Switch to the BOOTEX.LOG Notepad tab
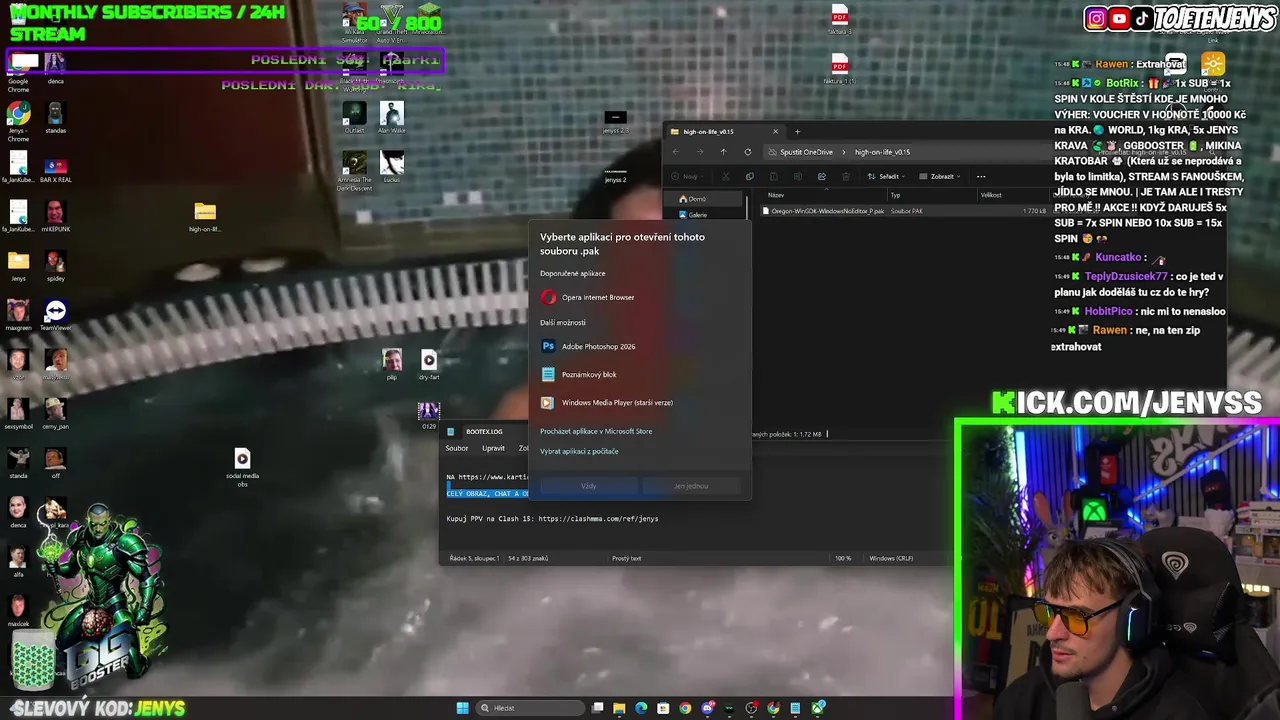Image resolution: width=1280 pixels, height=720 pixels. (x=485, y=431)
